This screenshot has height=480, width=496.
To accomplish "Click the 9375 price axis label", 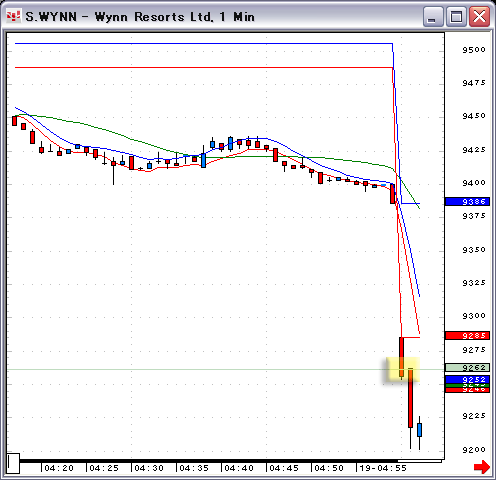I will tap(474, 216).
